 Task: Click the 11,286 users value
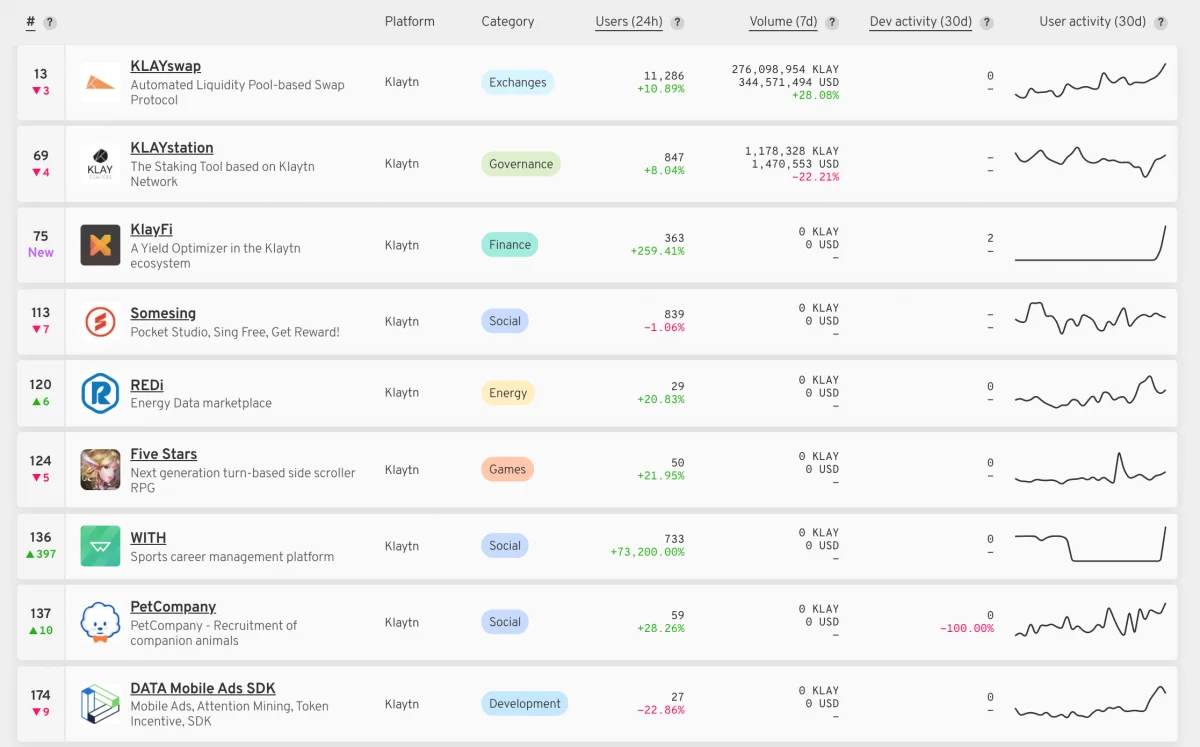[664, 76]
